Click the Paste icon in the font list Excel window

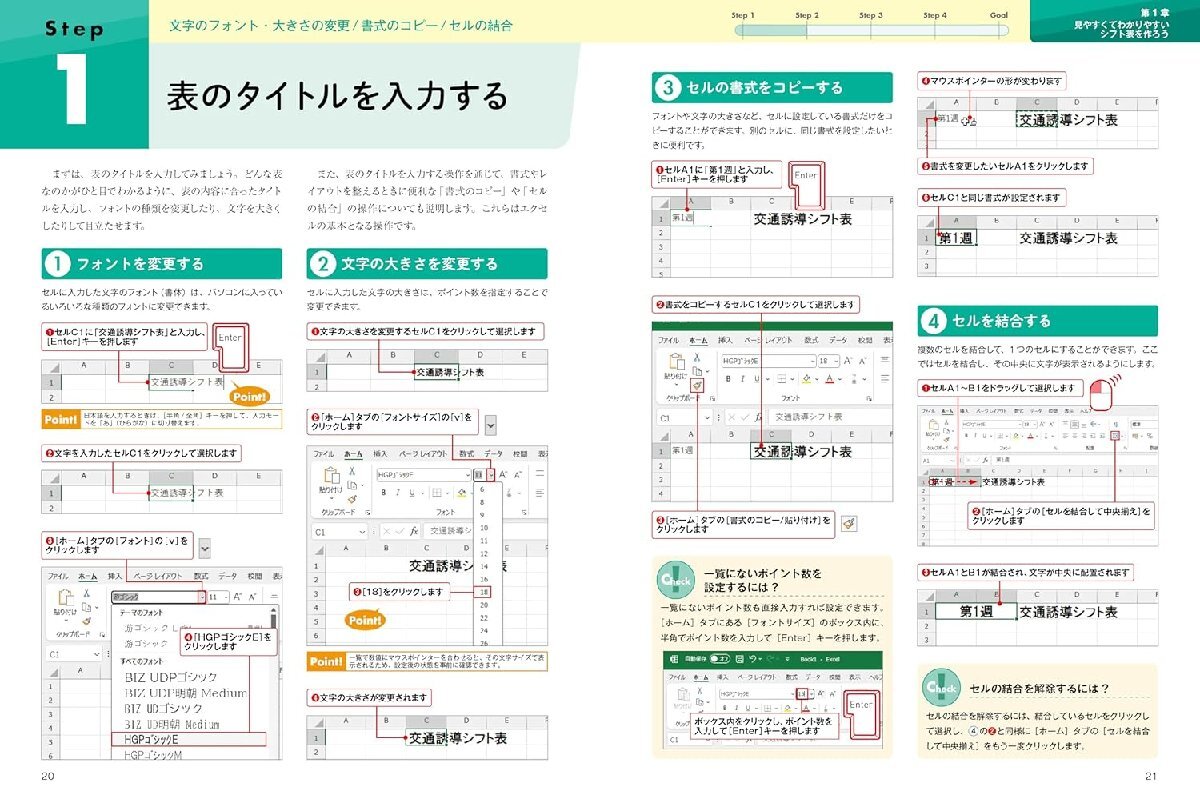click(65, 598)
